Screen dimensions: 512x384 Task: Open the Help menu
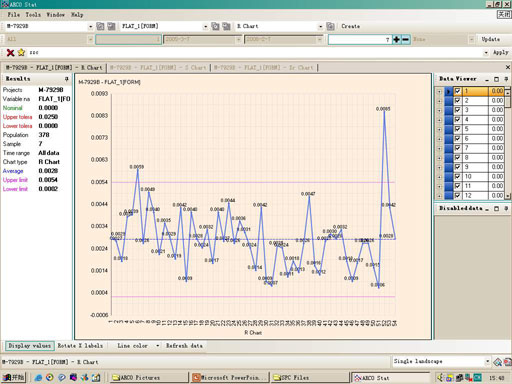[77, 15]
